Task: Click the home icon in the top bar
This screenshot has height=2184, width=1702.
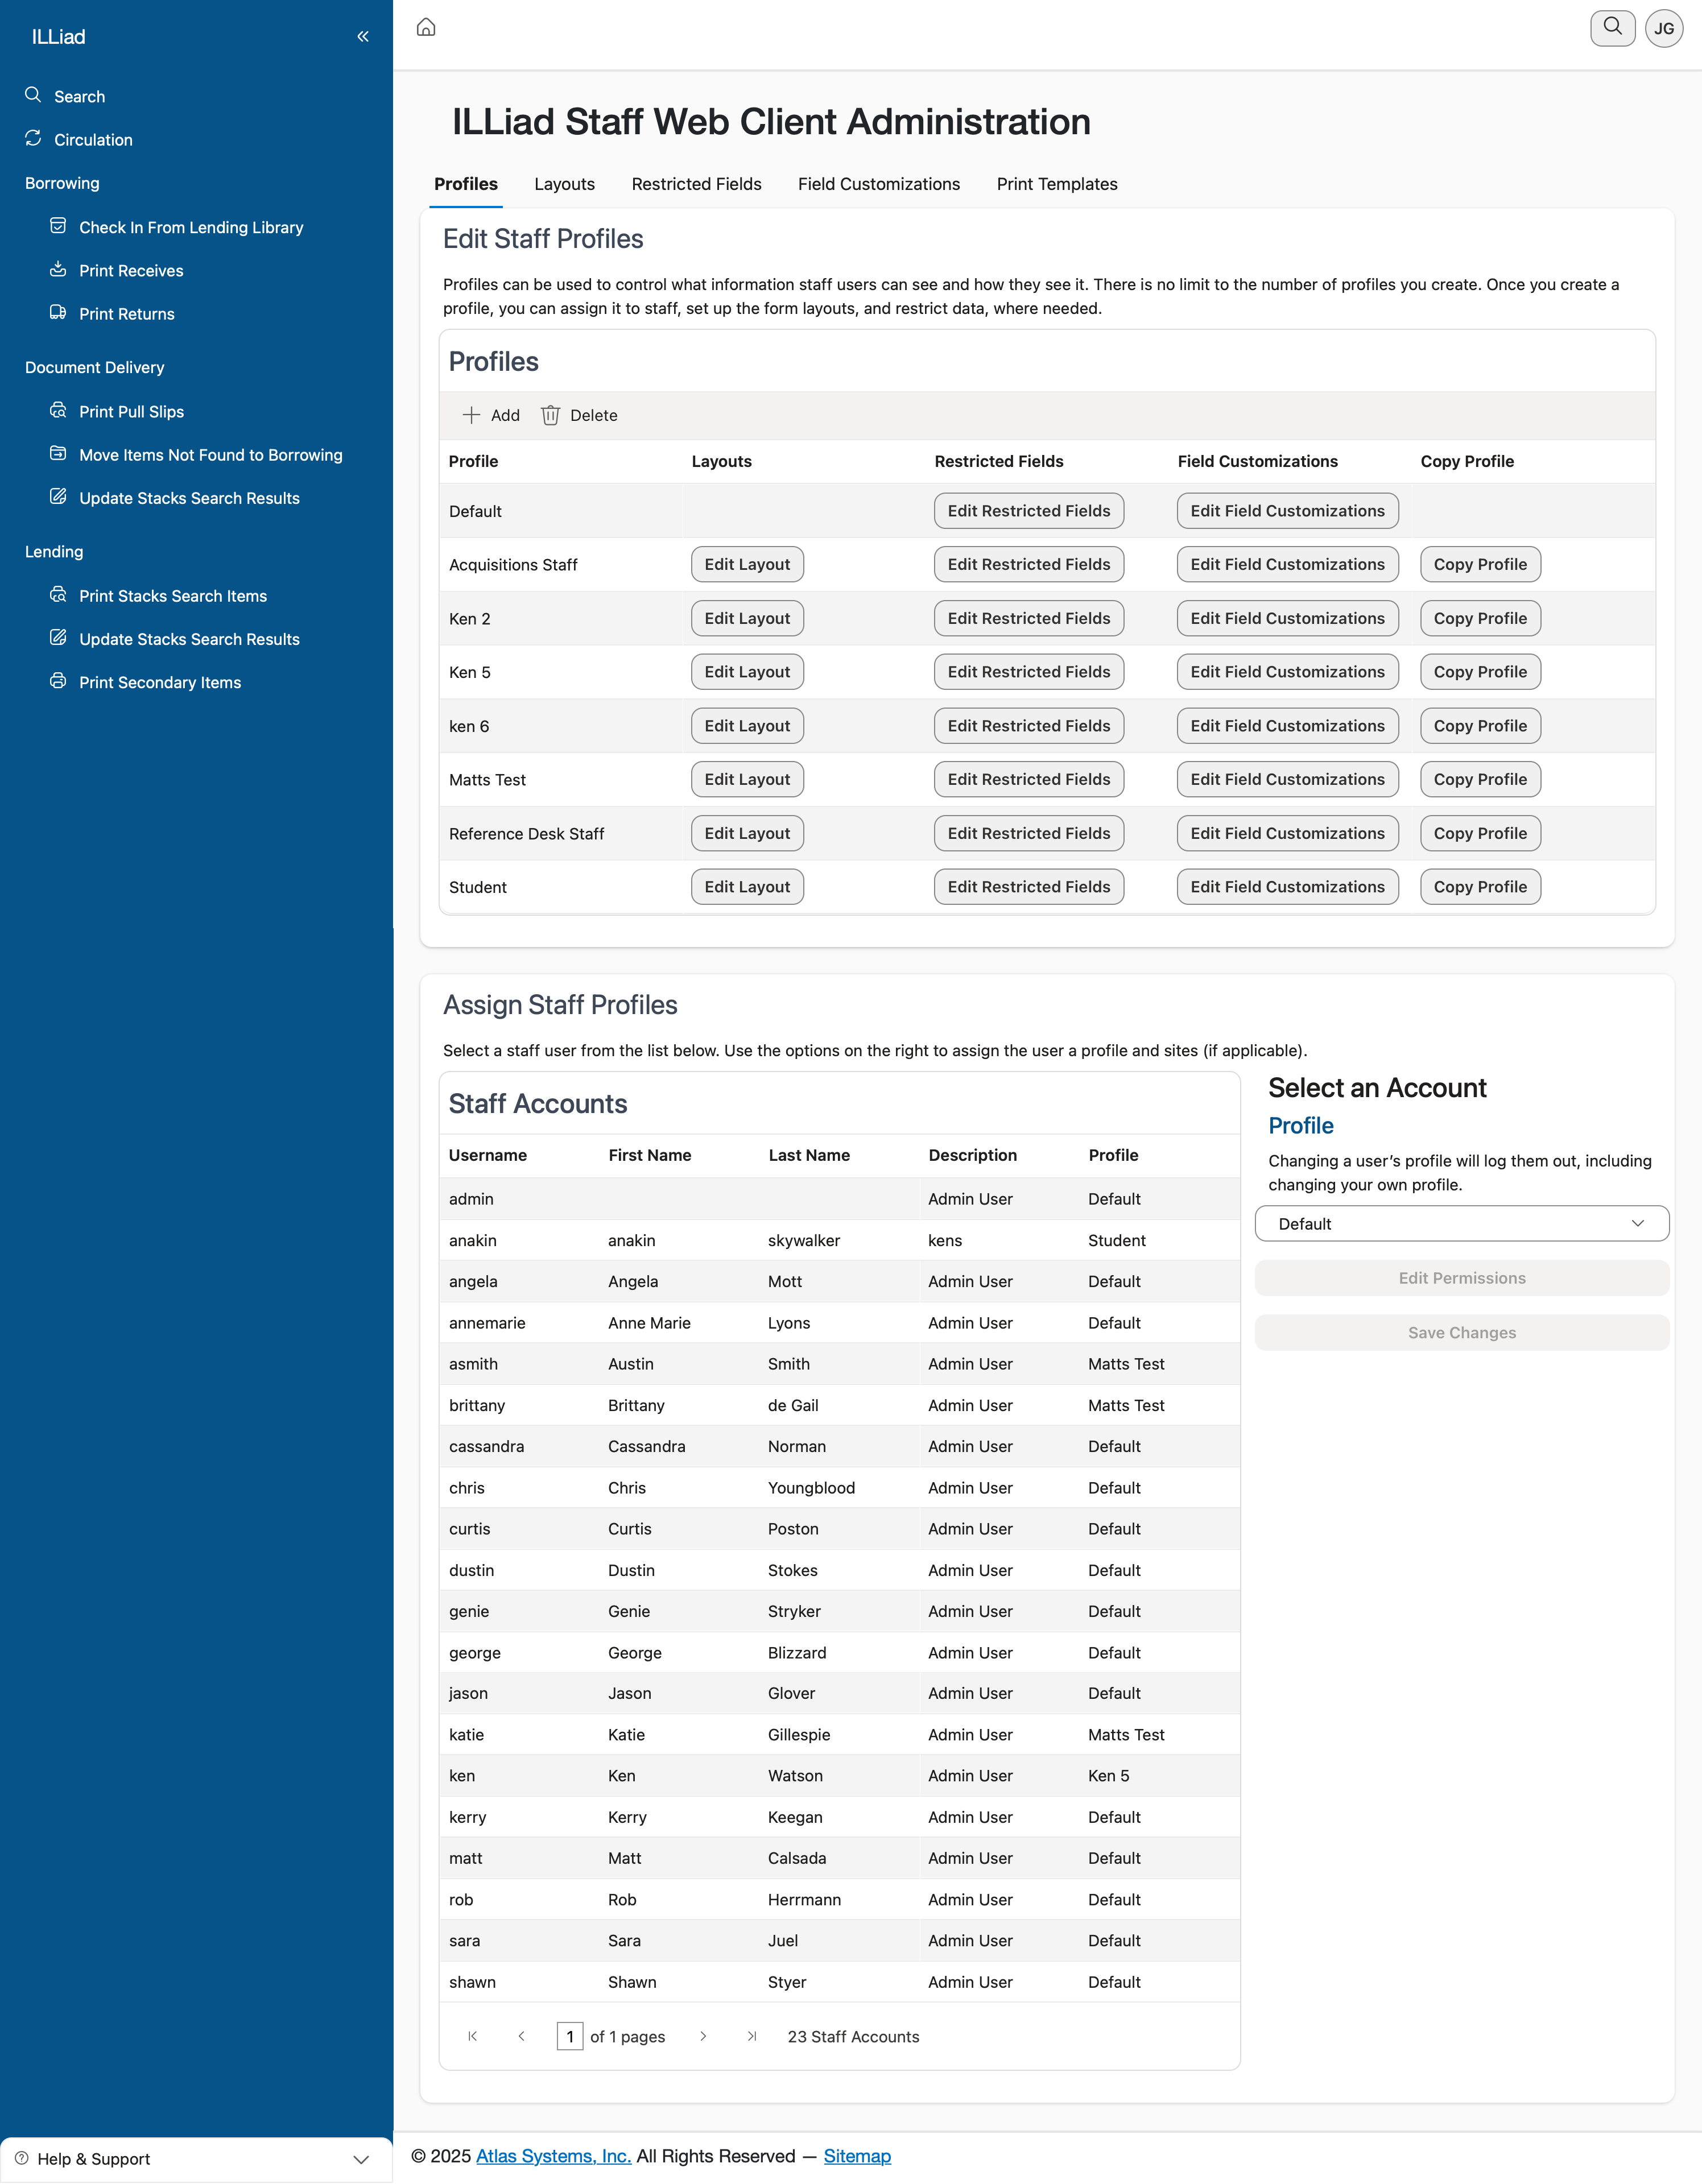Action: (426, 28)
